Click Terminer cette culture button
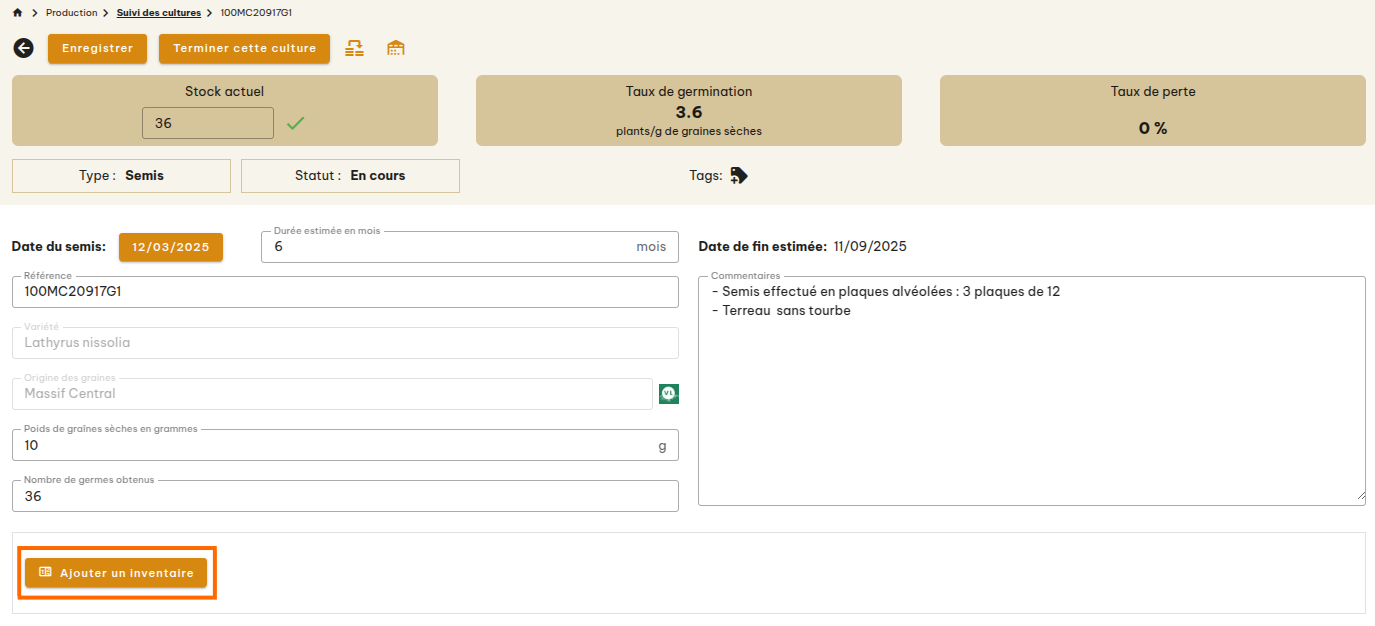The height and width of the screenshot is (626, 1375). point(244,48)
